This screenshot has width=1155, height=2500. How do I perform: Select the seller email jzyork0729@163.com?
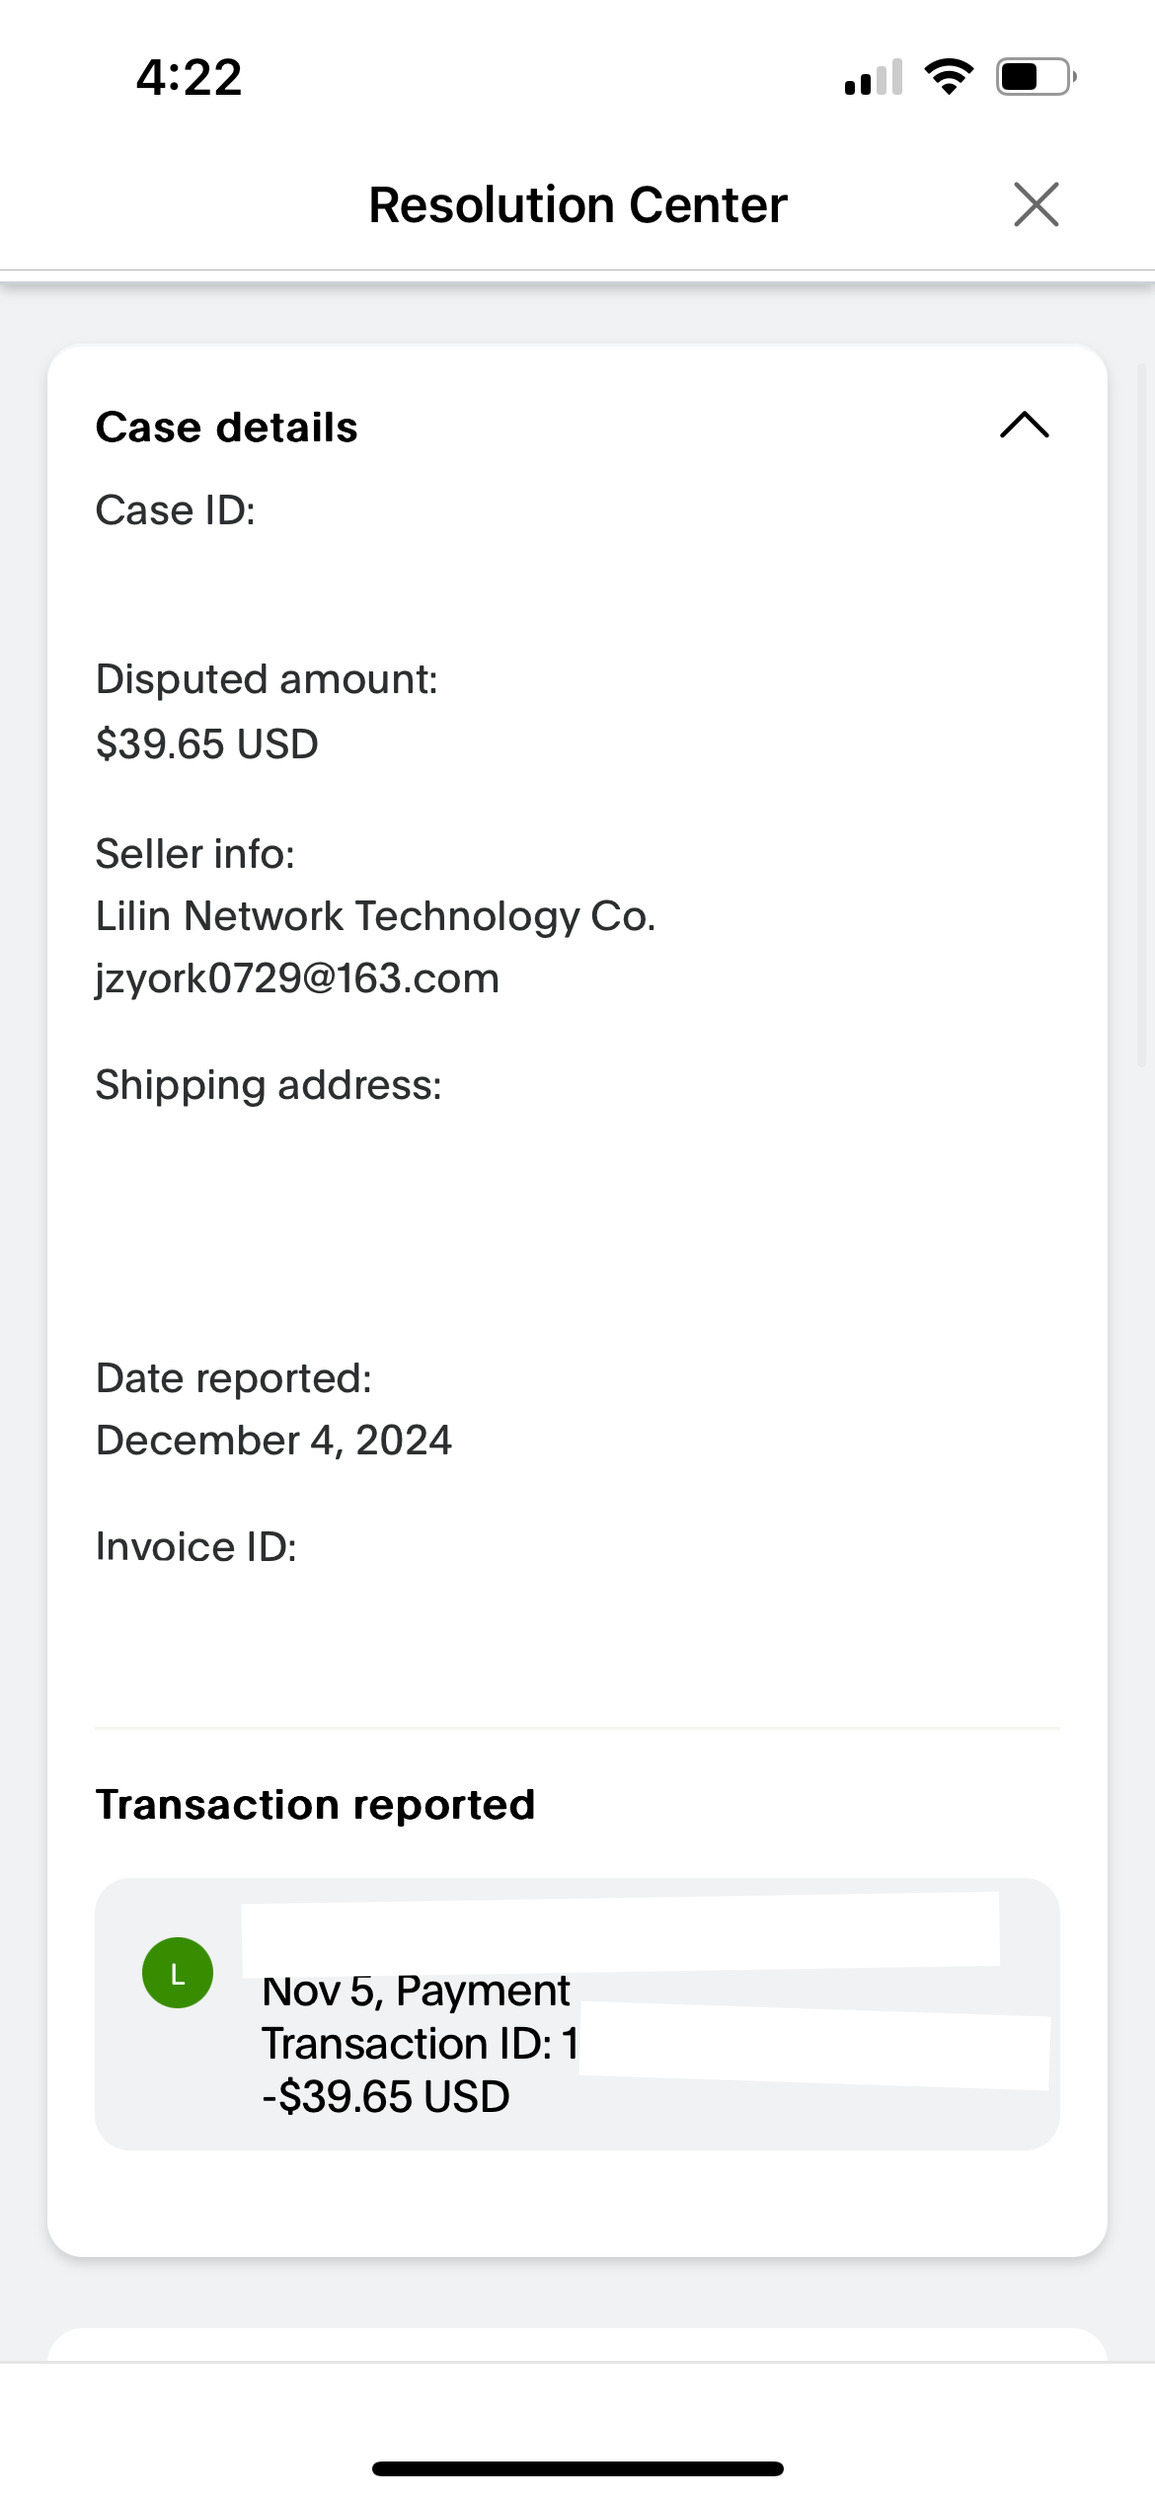click(297, 978)
